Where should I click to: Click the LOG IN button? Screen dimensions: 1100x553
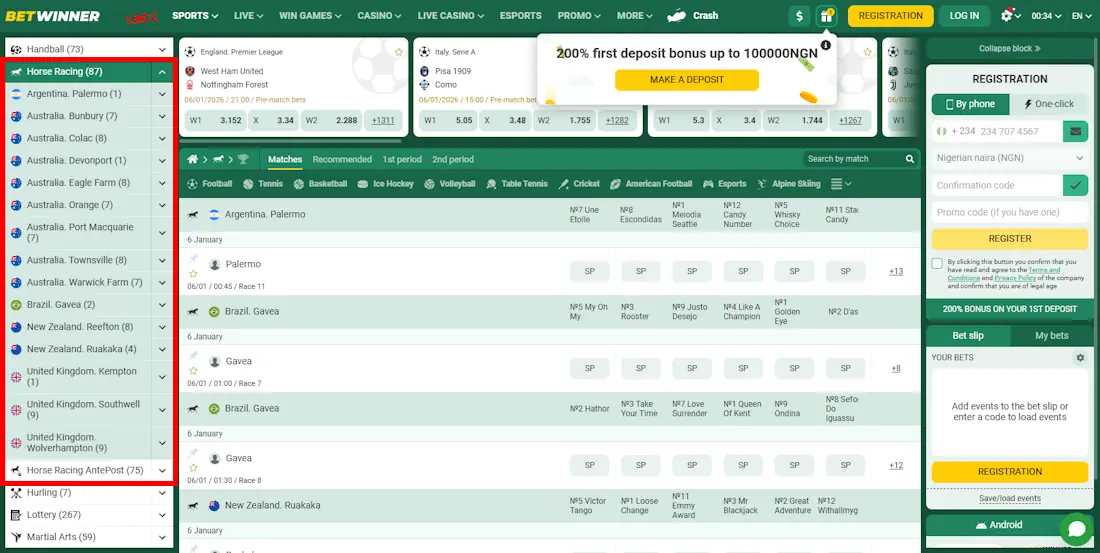pos(965,15)
